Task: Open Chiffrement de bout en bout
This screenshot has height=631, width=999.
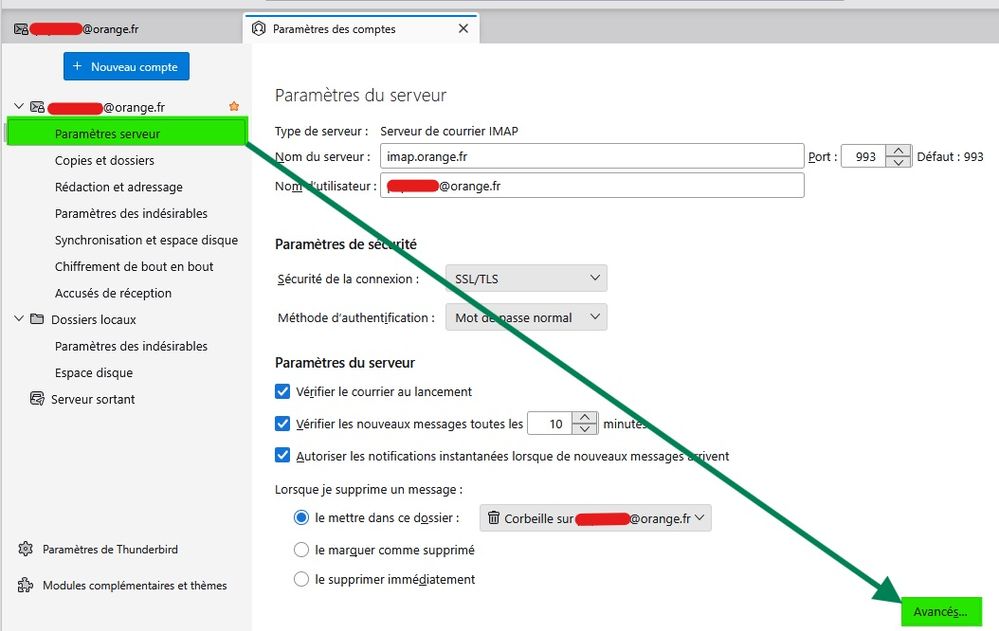Action: coord(134,266)
